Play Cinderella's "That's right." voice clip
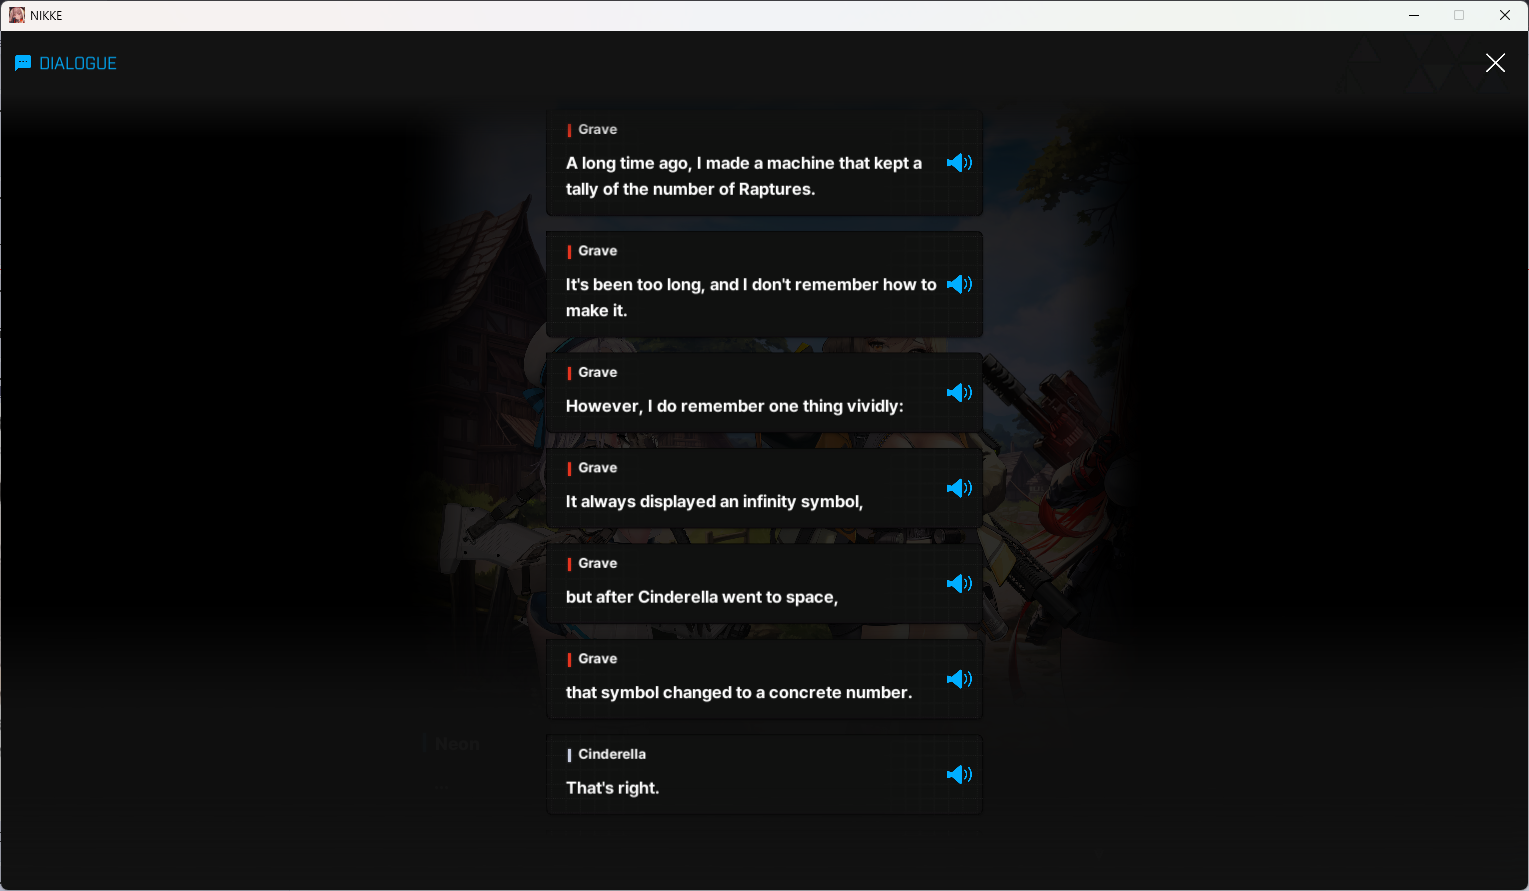 click(x=959, y=774)
